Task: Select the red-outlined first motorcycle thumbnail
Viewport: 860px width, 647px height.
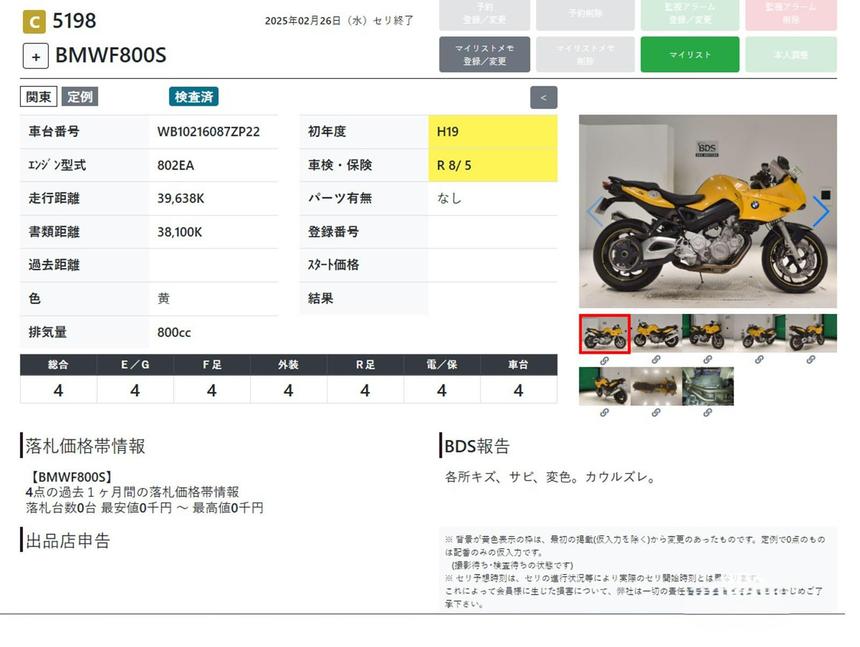Action: pos(604,334)
